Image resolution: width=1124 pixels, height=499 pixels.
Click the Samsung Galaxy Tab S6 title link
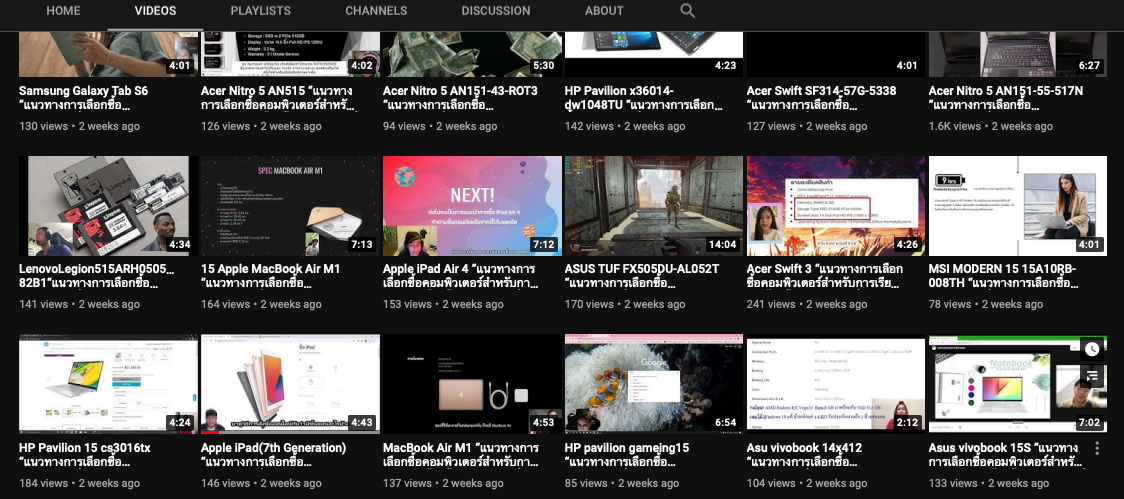(x=84, y=91)
